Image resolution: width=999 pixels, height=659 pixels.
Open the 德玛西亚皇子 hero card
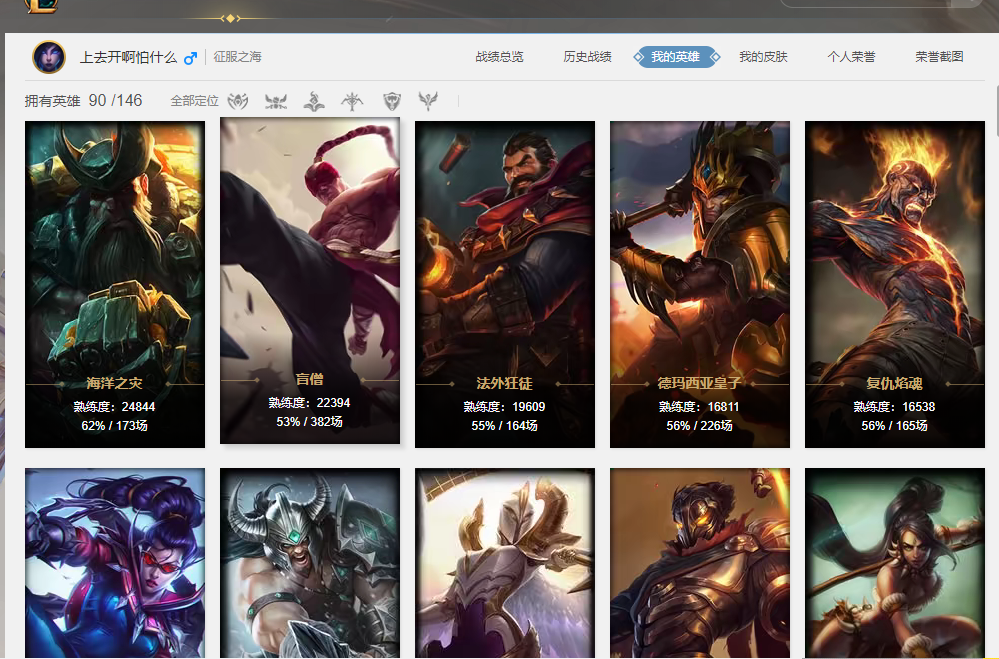pyautogui.click(x=700, y=284)
